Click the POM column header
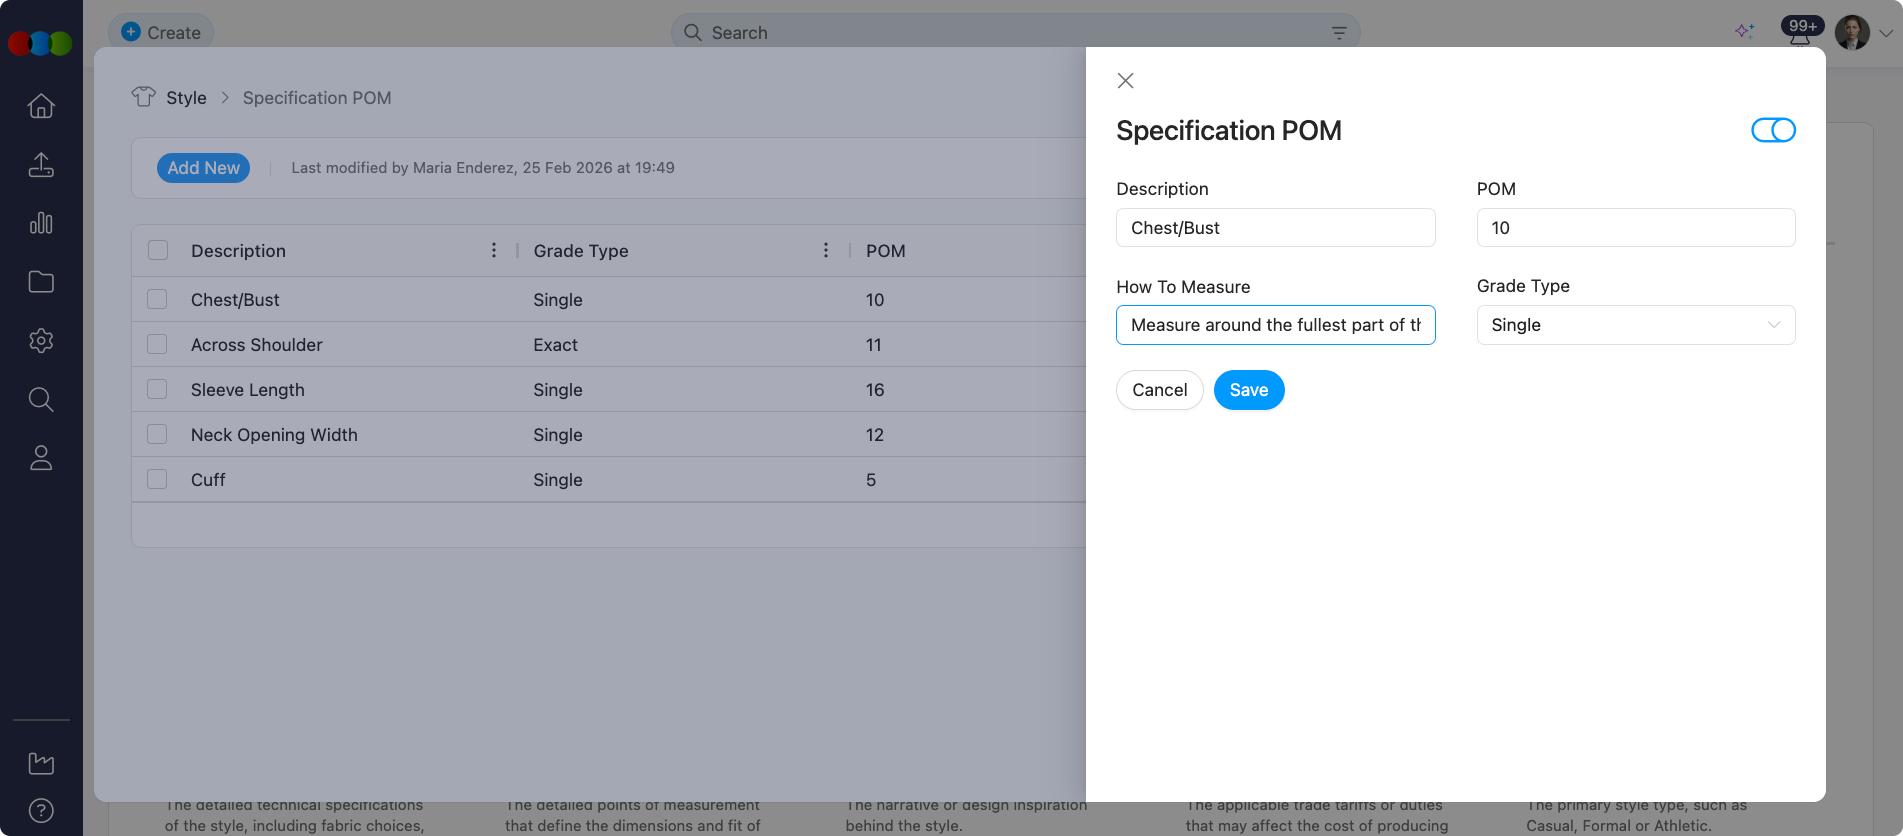The height and width of the screenshot is (836, 1903). (x=885, y=251)
